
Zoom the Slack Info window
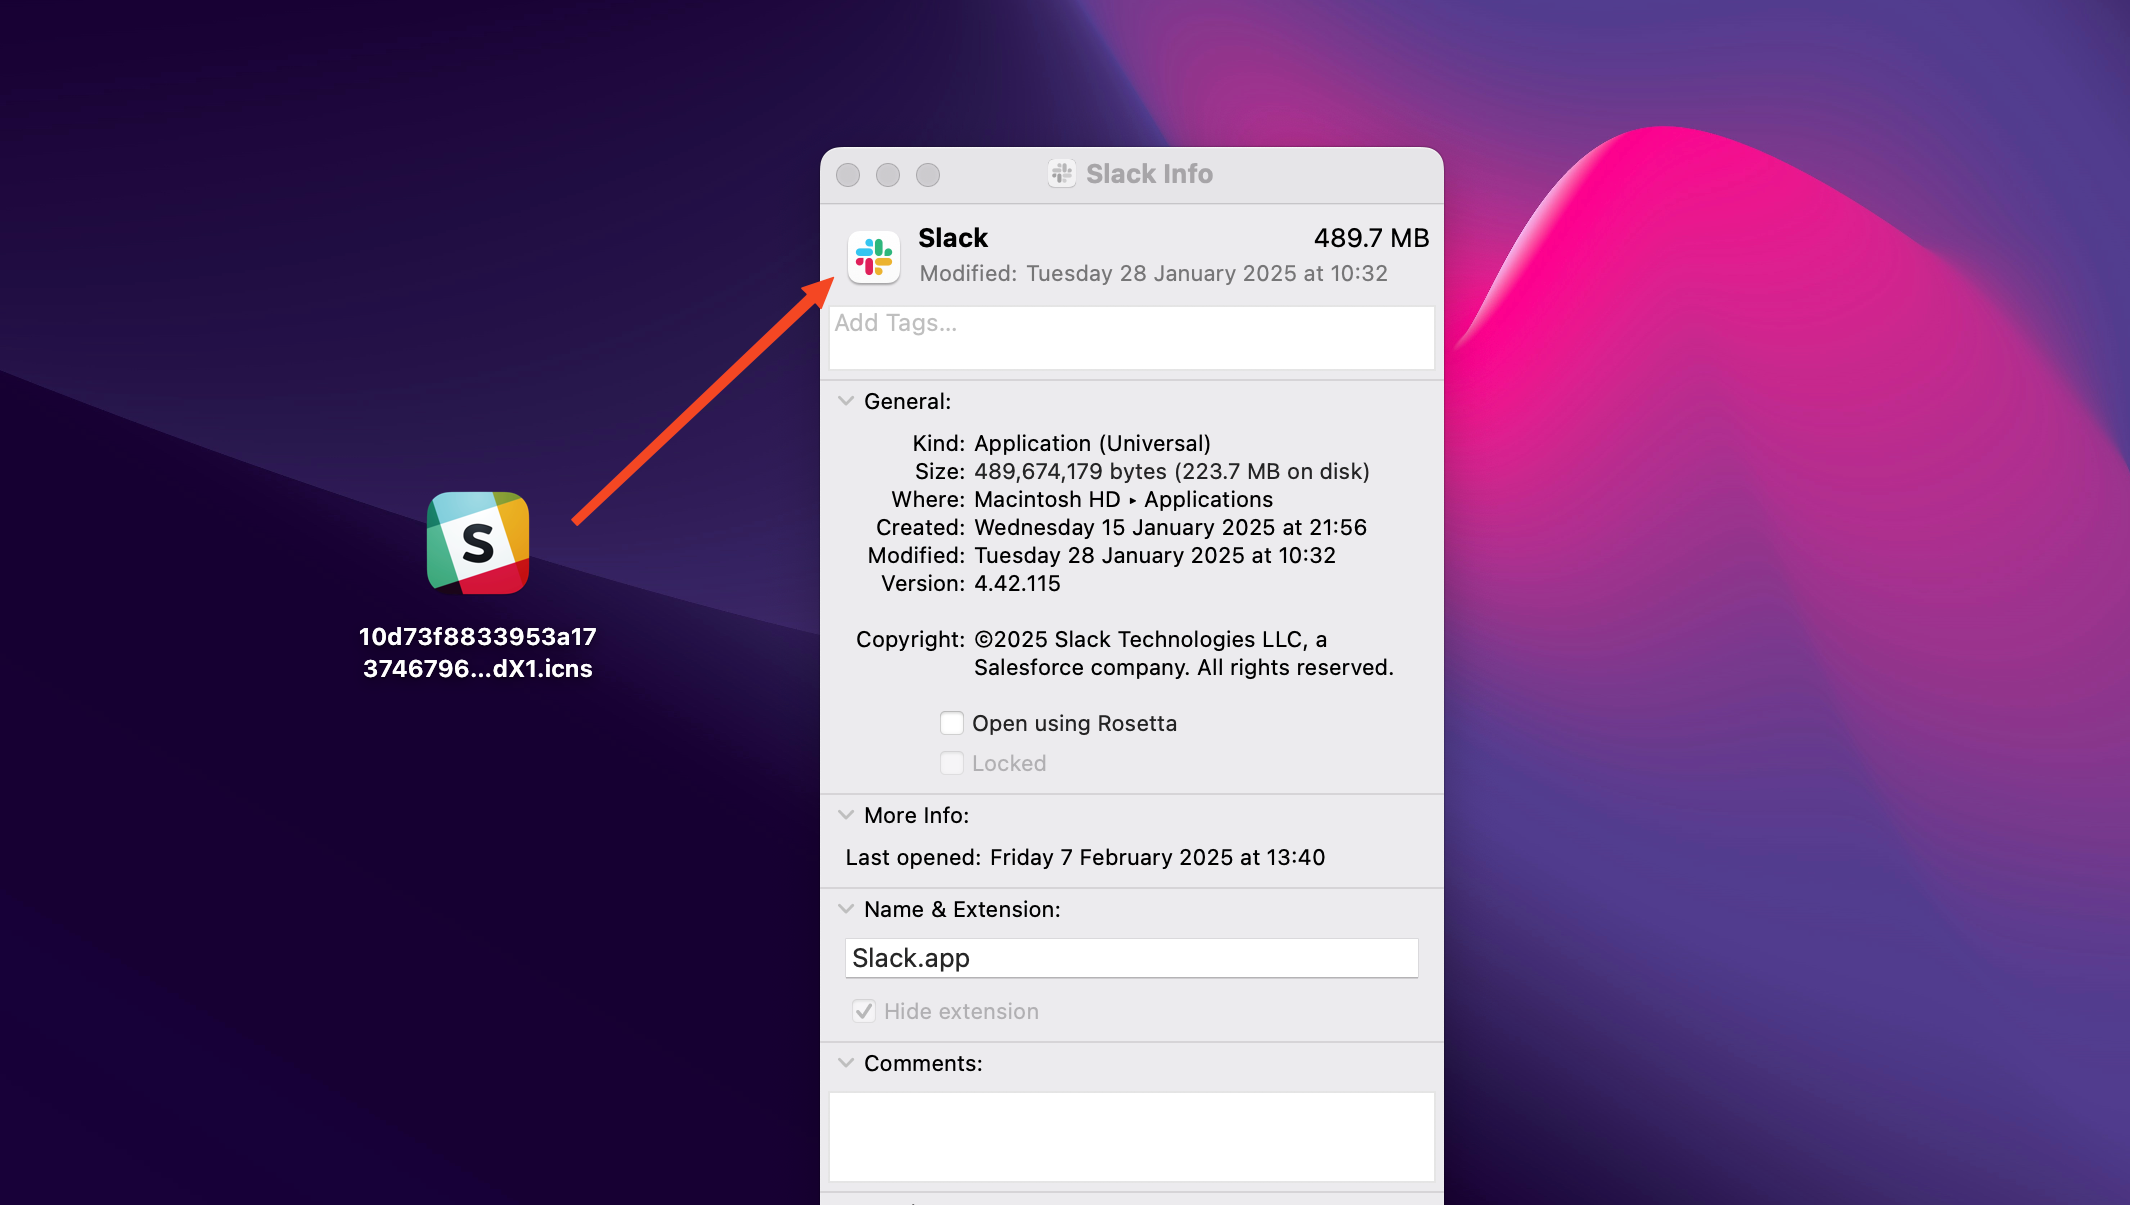pos(928,175)
